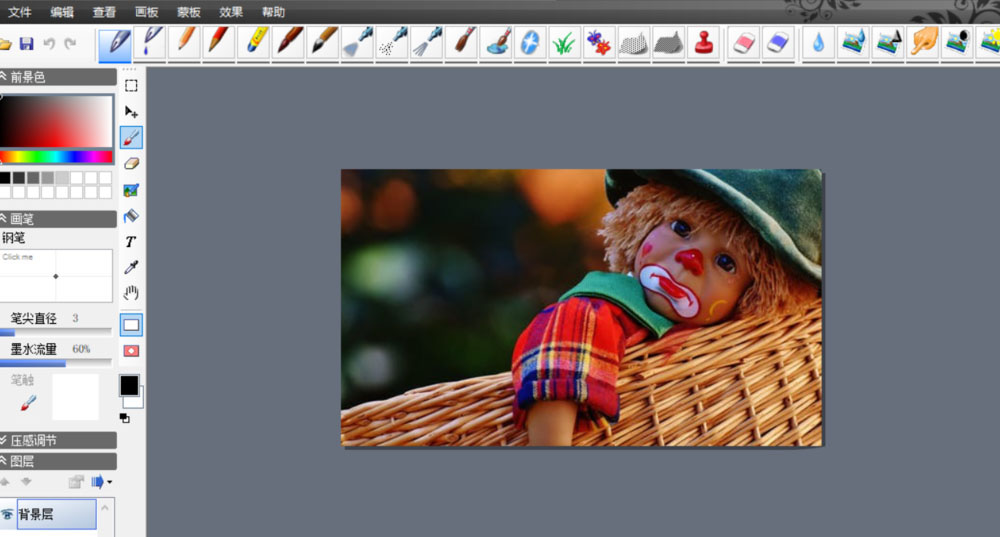Open the 画板 menu
Viewport: 1000px width, 537px height.
click(147, 12)
